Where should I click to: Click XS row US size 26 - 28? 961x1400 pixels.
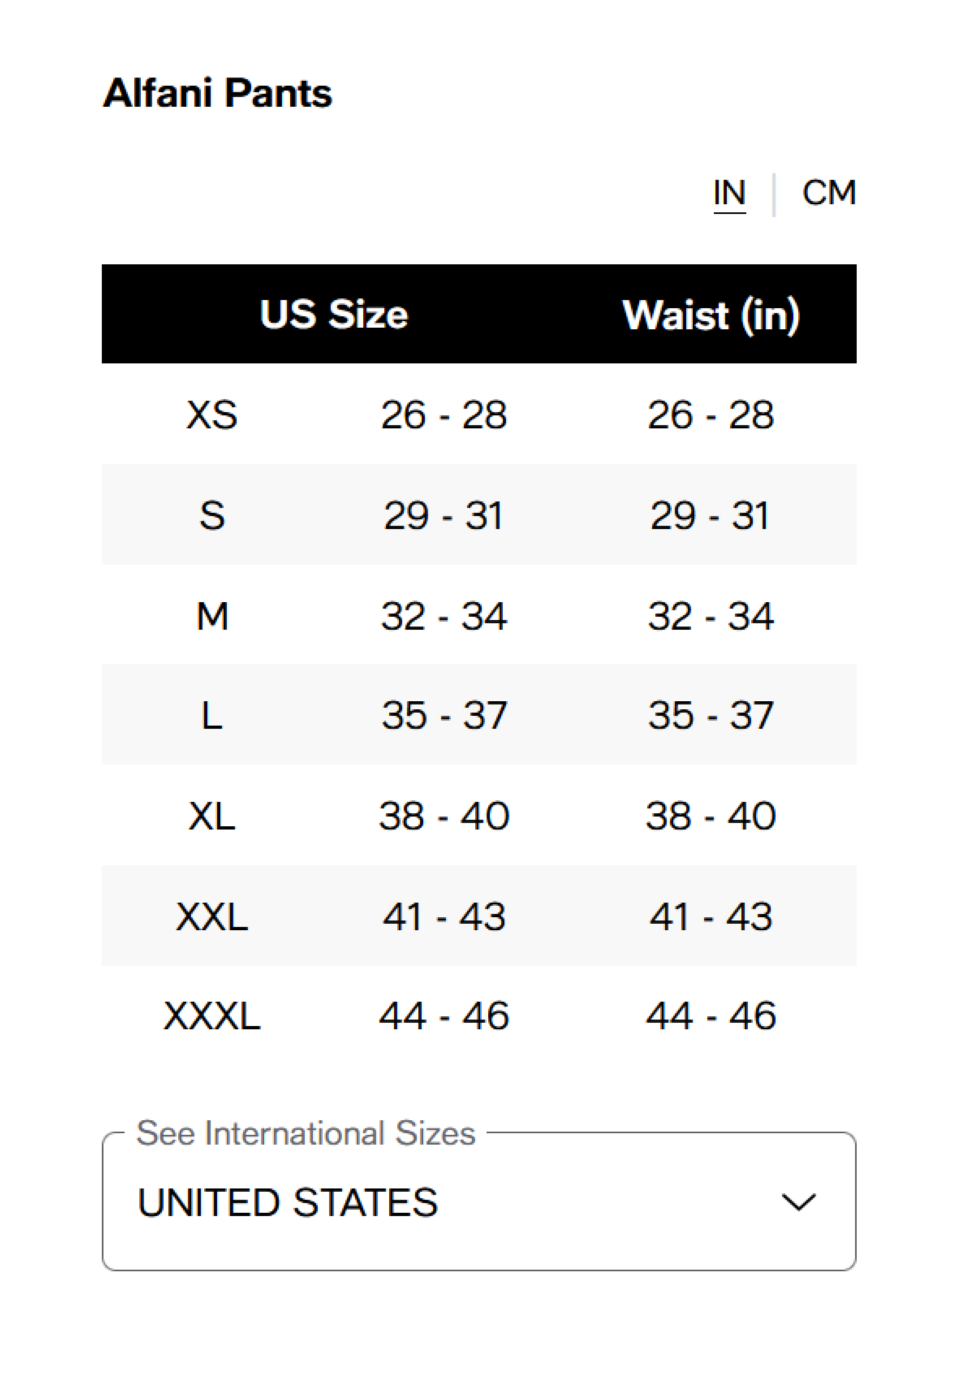coord(444,415)
